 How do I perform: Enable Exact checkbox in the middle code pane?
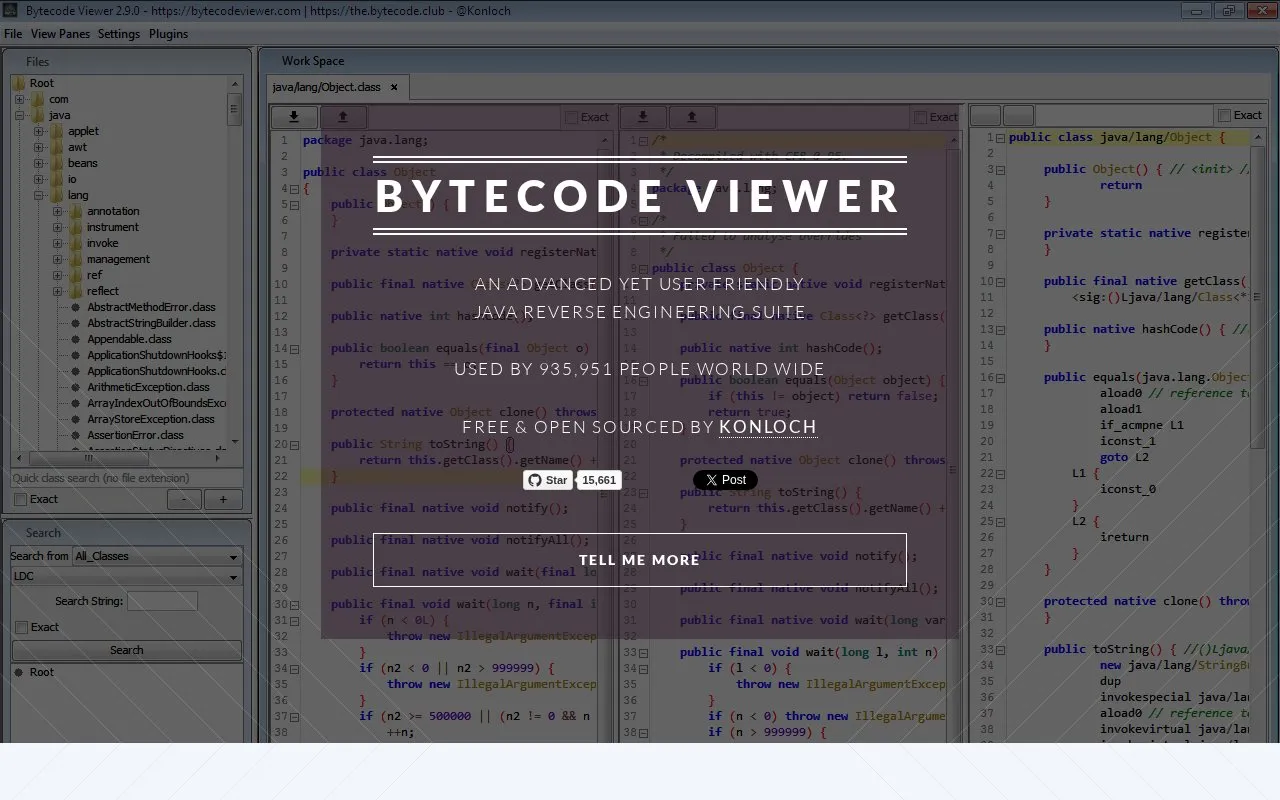coord(921,117)
